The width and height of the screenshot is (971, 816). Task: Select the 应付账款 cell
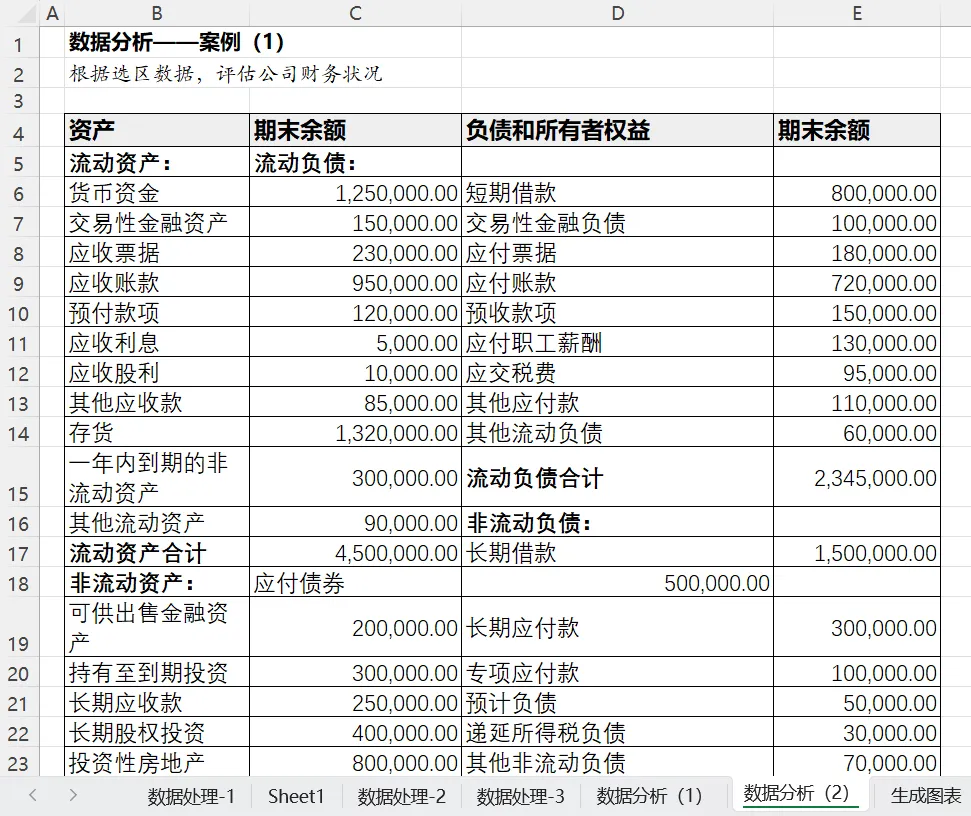(617, 282)
